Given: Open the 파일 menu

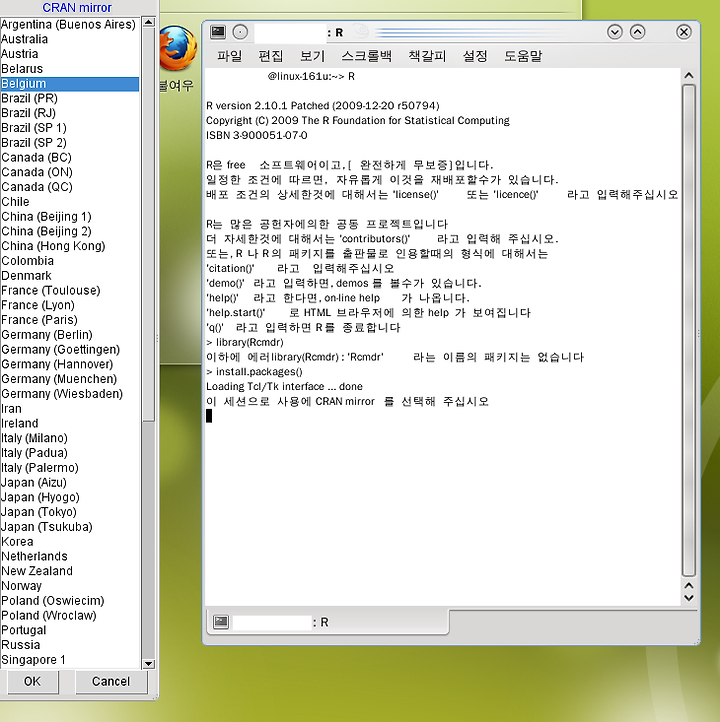Looking at the screenshot, I should (229, 56).
